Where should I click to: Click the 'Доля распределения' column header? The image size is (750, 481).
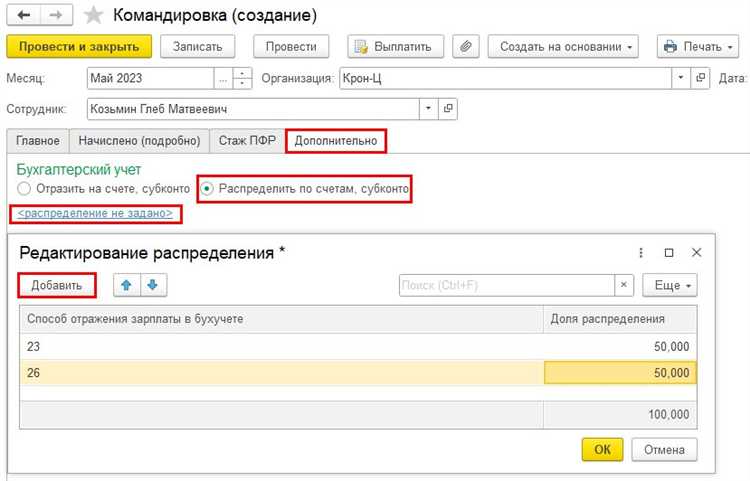click(x=620, y=319)
